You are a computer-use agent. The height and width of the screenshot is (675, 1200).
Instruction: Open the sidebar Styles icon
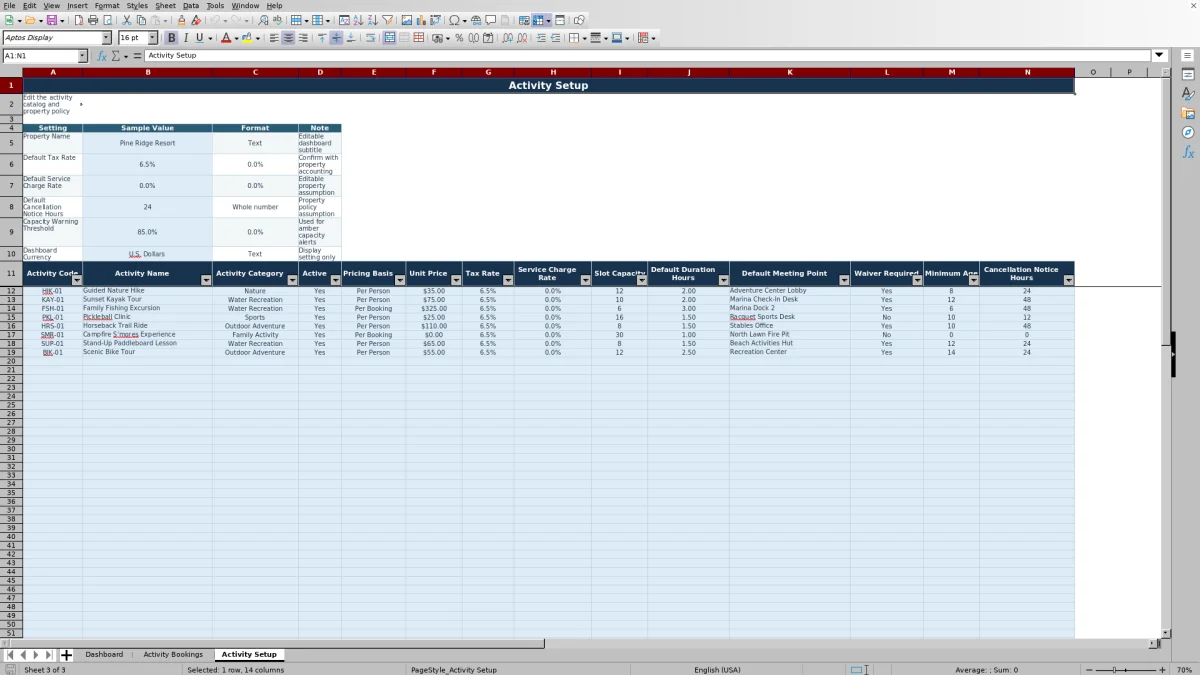coord(1188,94)
